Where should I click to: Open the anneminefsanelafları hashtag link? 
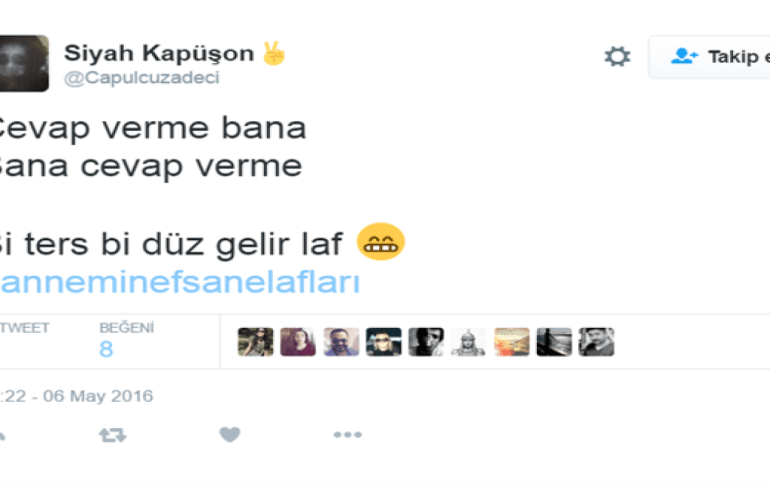click(x=180, y=282)
